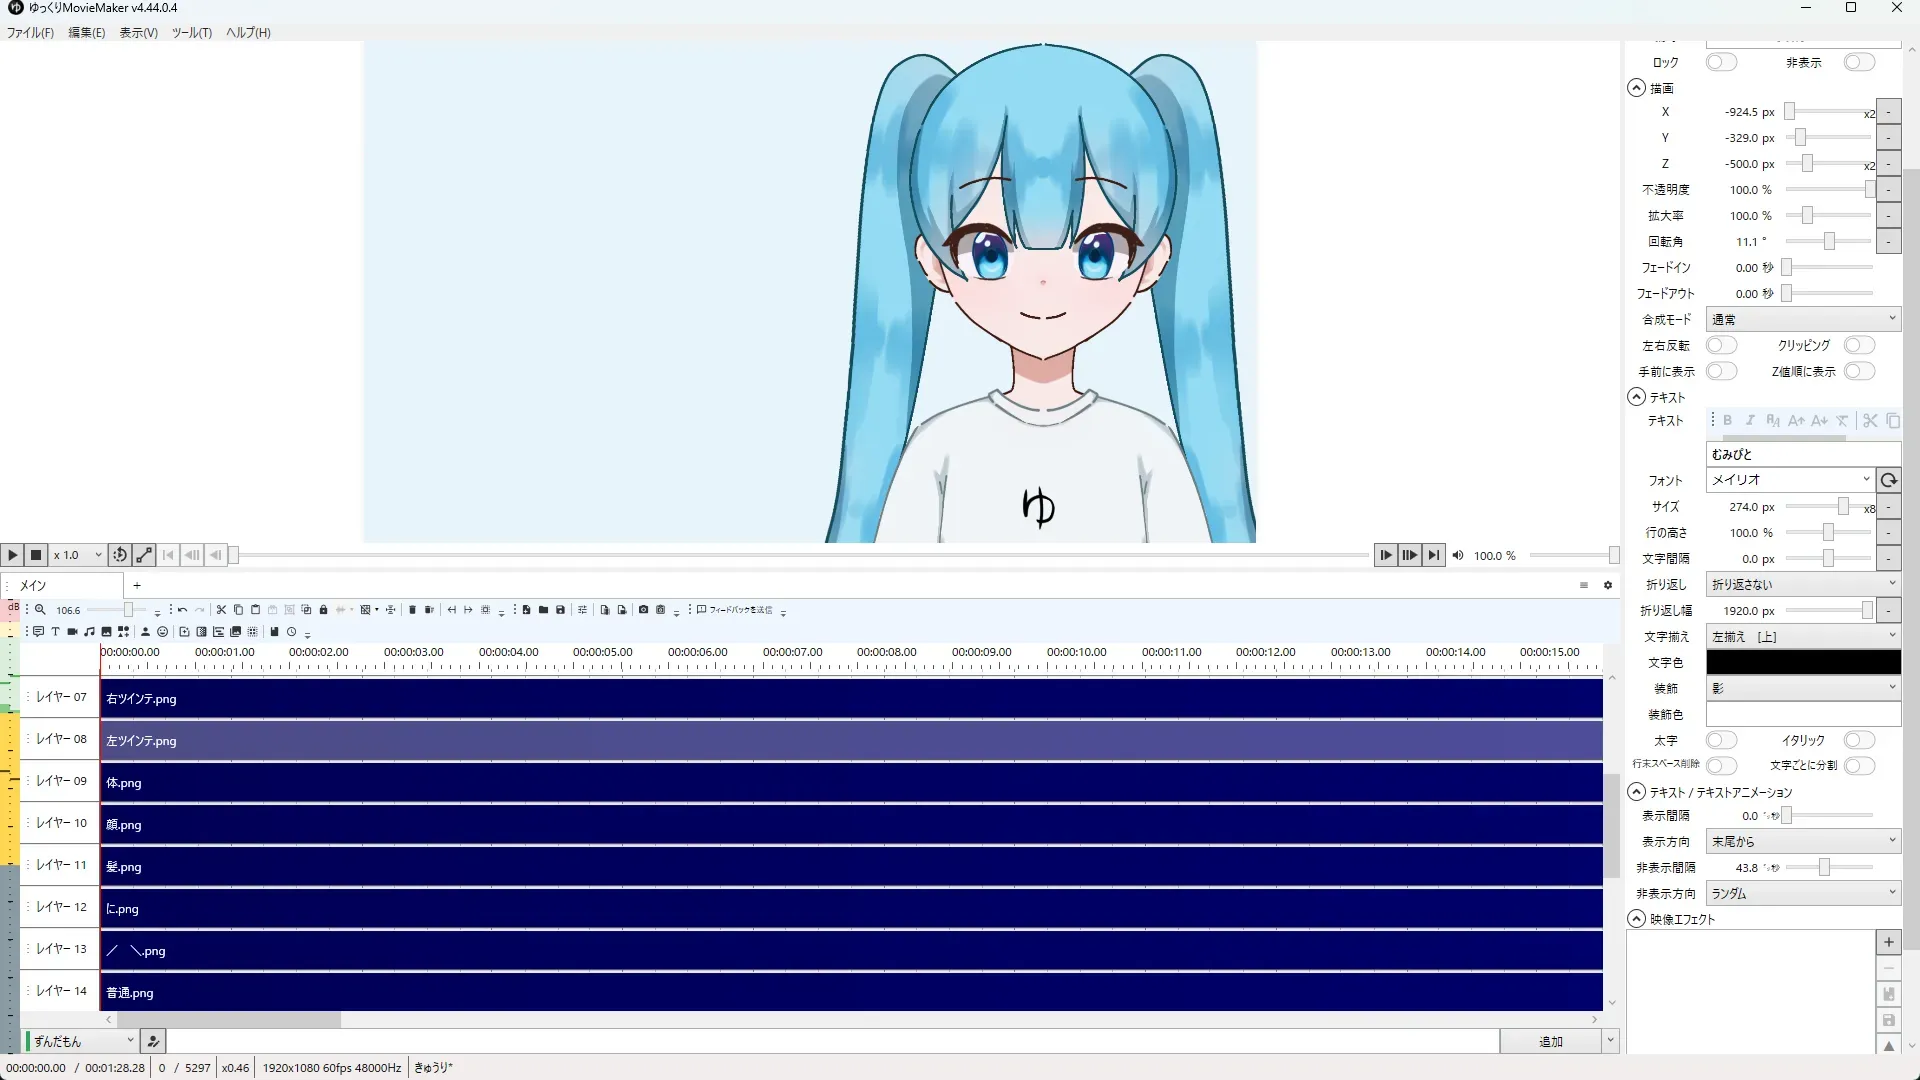Click the screenshot camera icon in toolbar
The width and height of the screenshot is (1920, 1080).
click(x=643, y=609)
